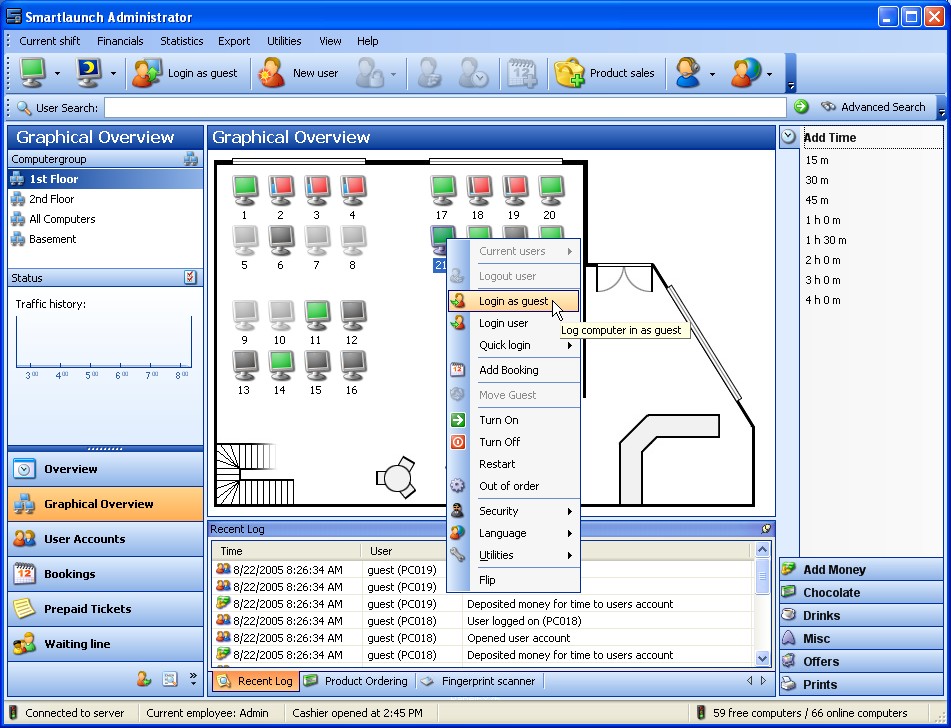Open the dropdown arrow beside globe user icon
Image resolution: width=951 pixels, height=728 pixels.
(769, 74)
